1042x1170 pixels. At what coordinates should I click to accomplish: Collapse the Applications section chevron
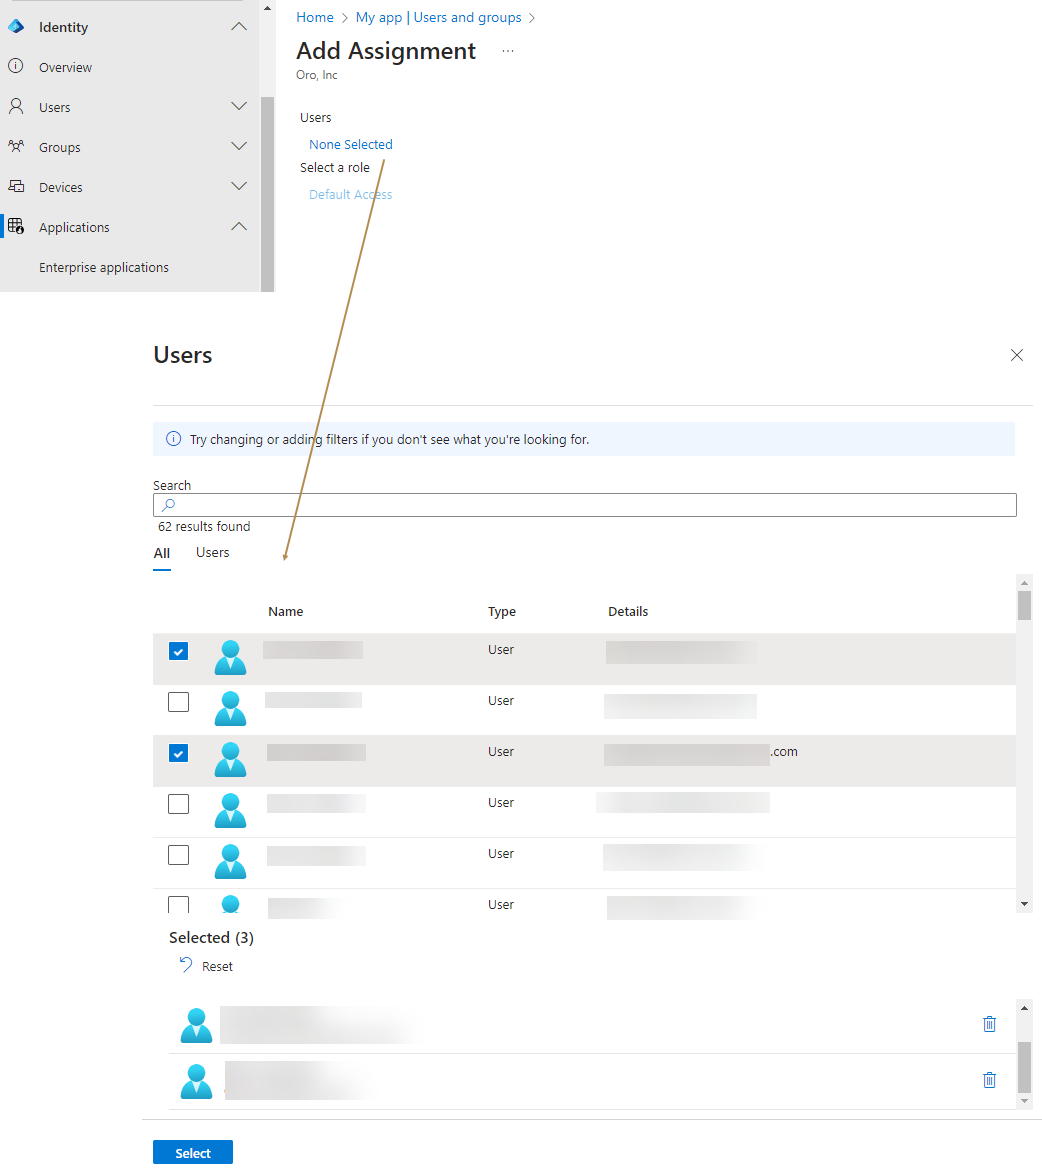tap(239, 227)
